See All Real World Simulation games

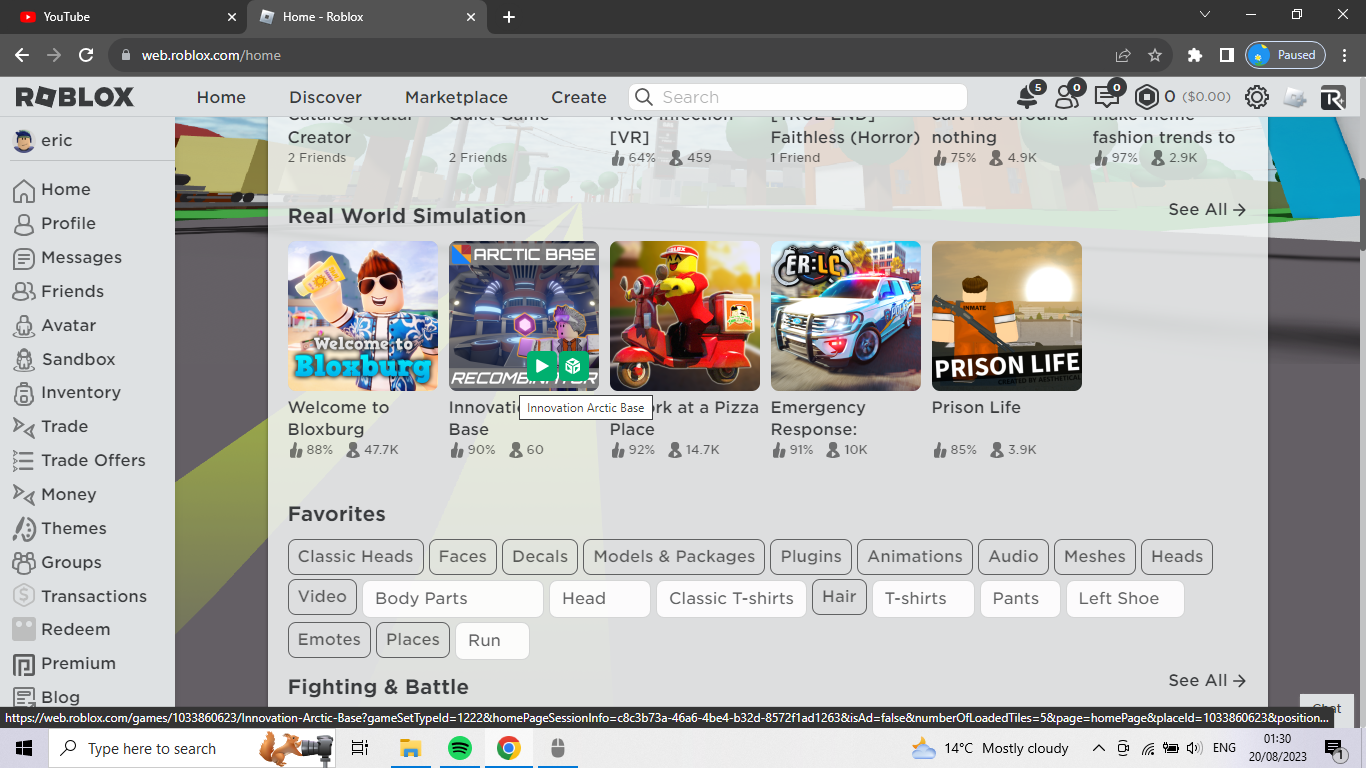1207,209
